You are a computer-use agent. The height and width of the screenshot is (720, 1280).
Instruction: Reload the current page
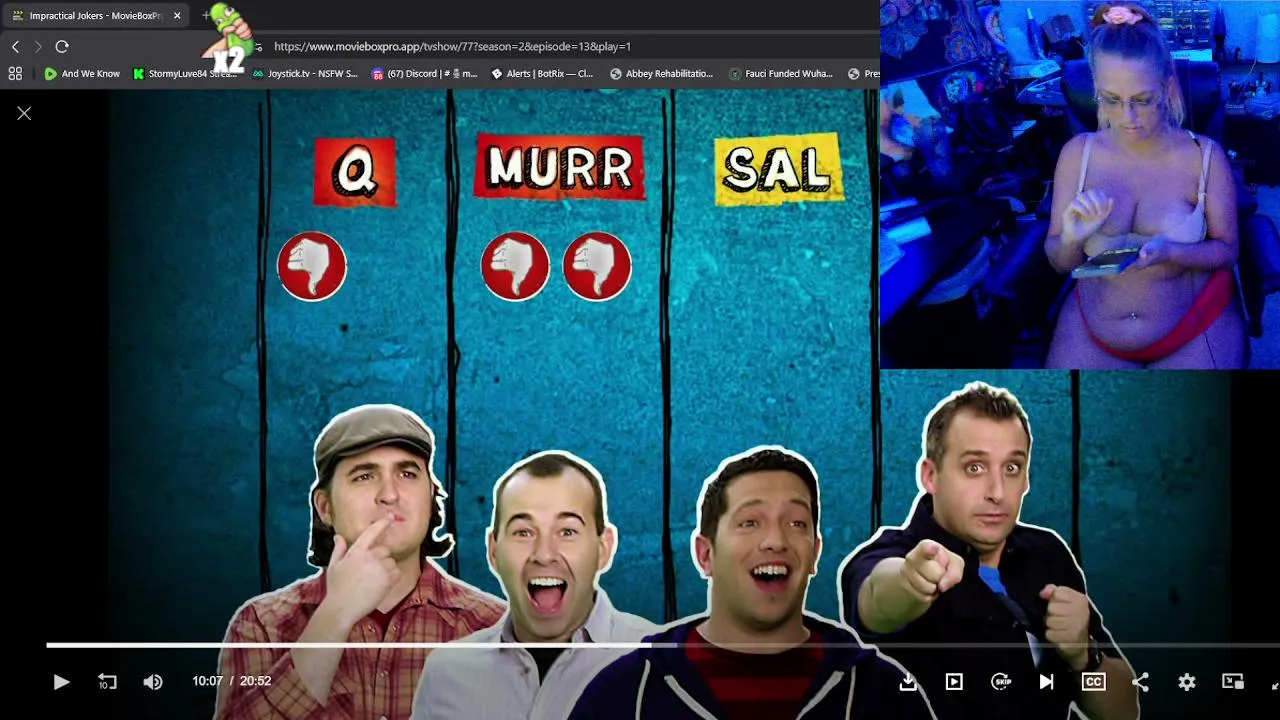tap(62, 47)
